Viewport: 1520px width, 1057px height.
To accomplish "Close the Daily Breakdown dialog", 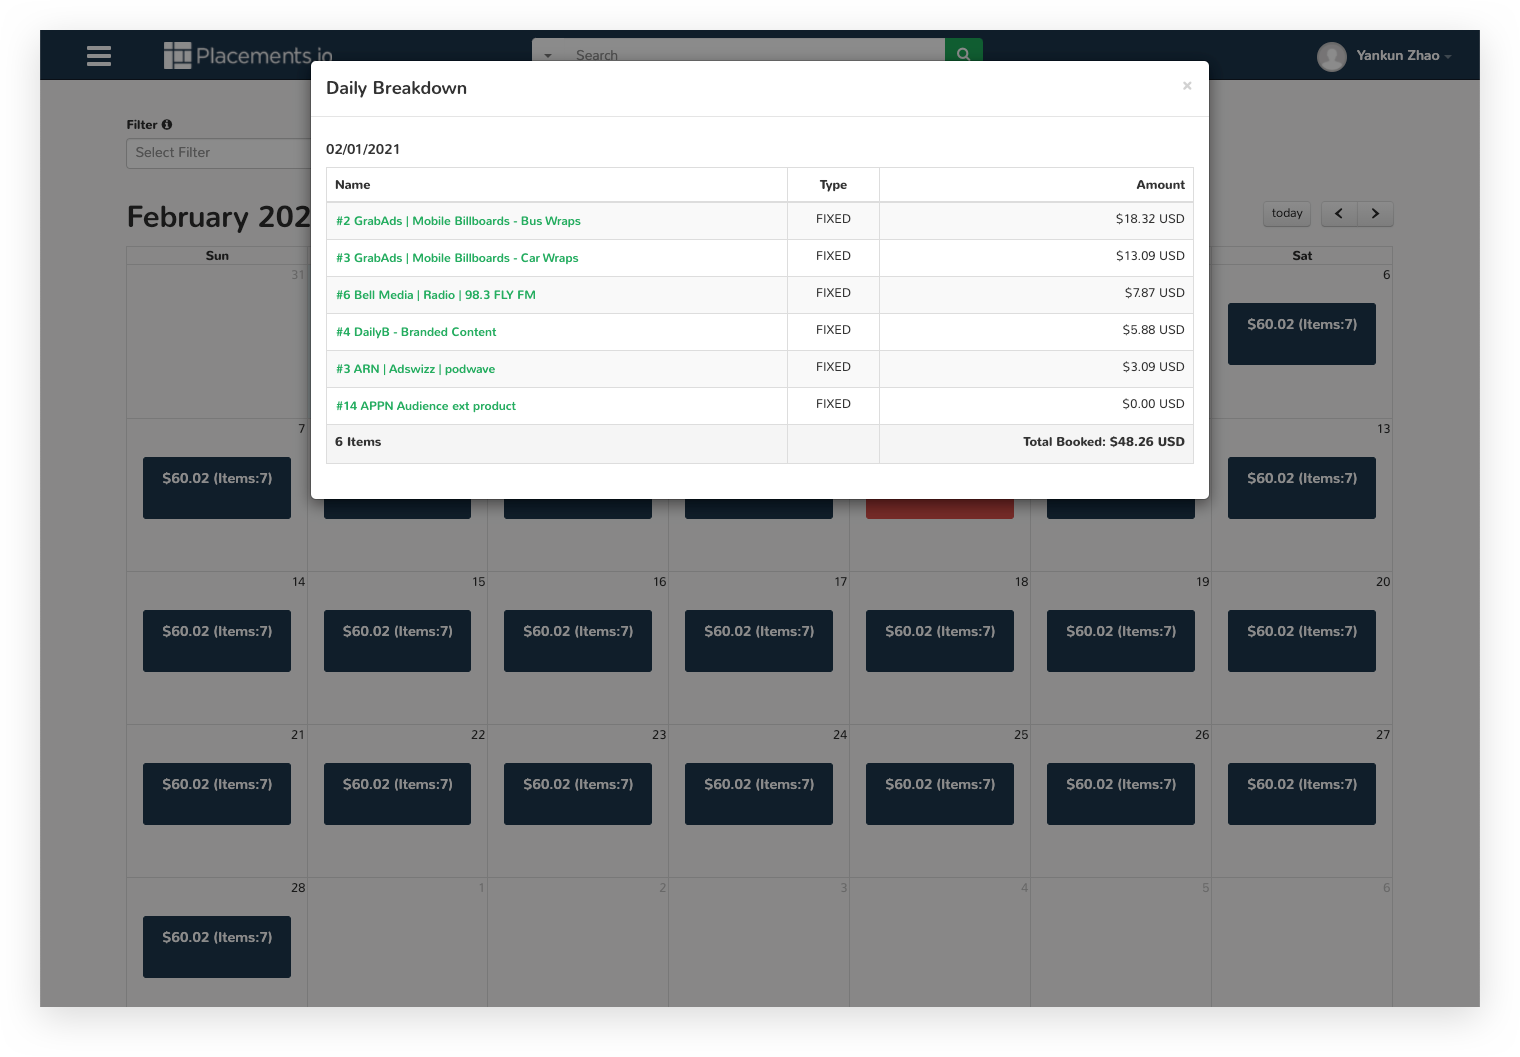I will [x=1186, y=86].
